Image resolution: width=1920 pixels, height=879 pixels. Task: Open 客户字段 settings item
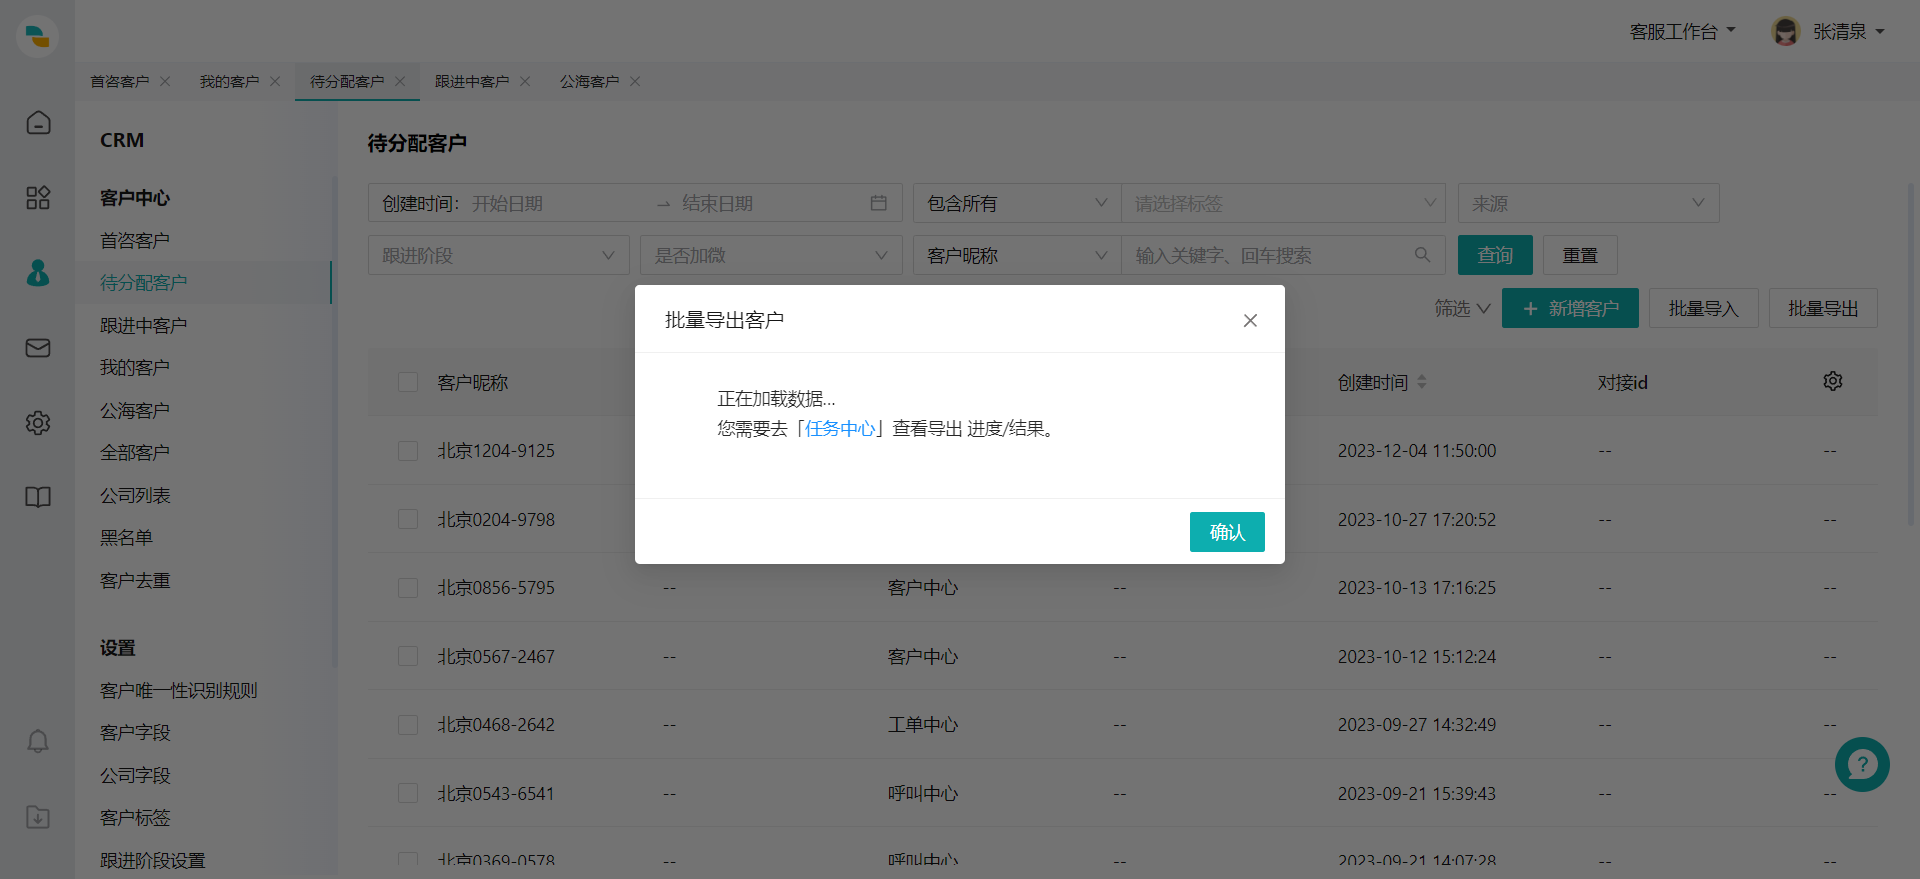pos(135,732)
